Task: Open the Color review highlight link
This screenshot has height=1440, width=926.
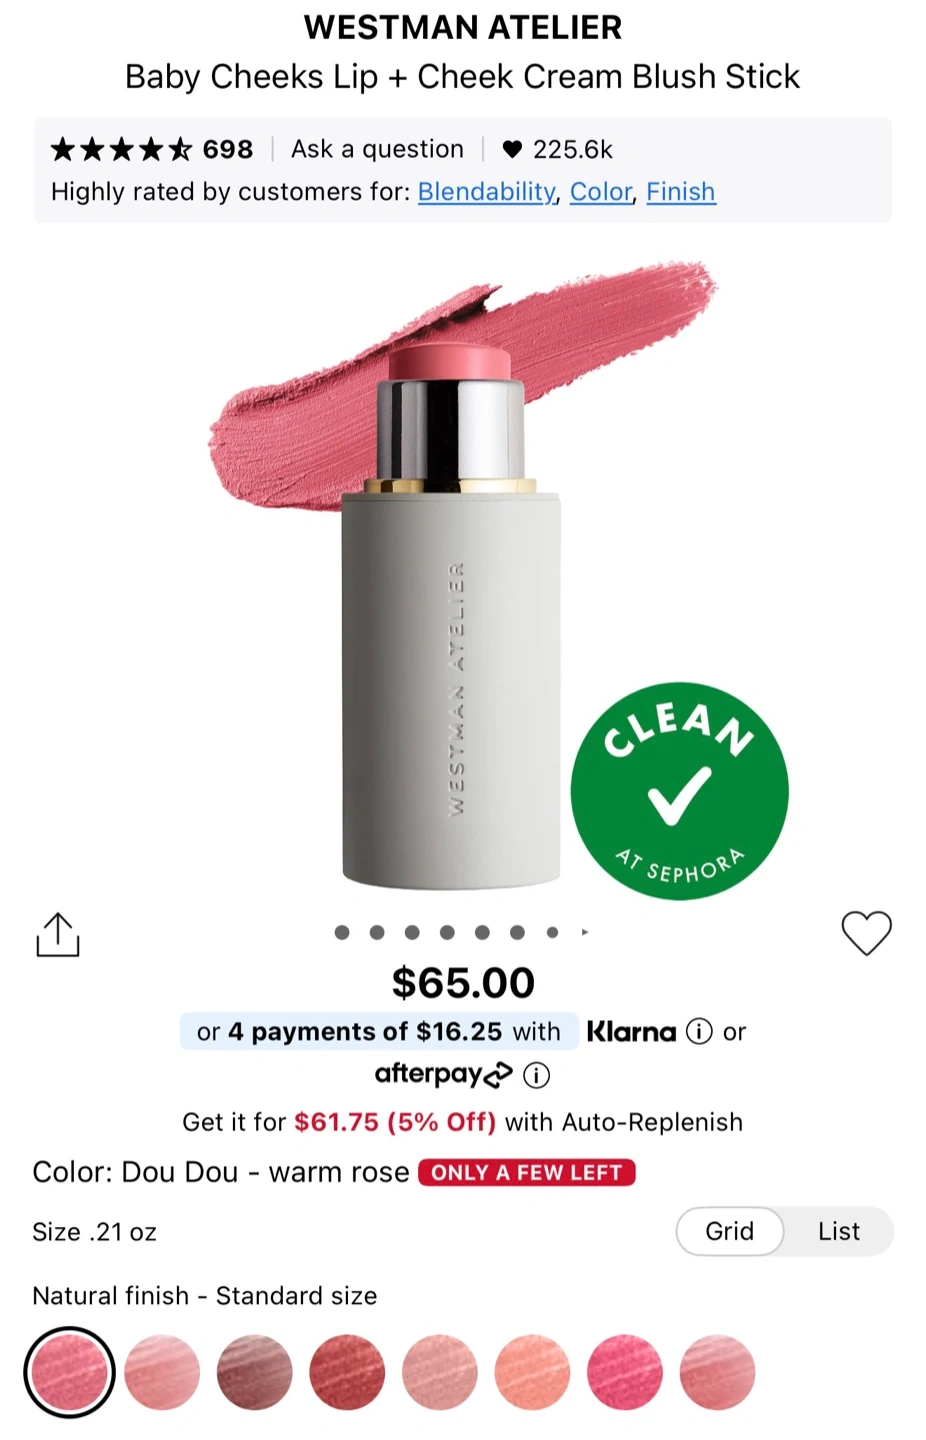Action: 601,192
